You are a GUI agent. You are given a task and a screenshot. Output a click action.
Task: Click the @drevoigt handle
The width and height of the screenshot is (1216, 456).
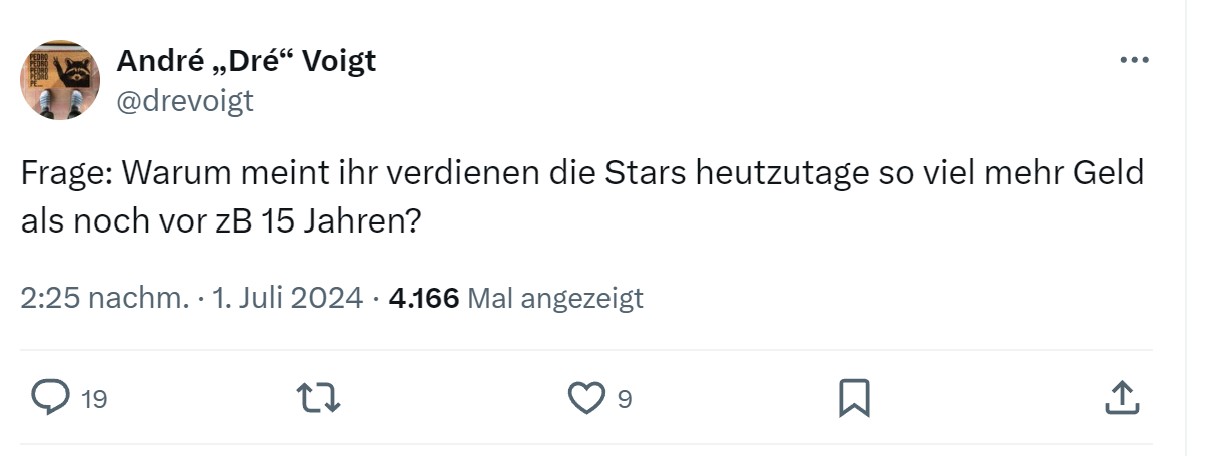(x=185, y=100)
